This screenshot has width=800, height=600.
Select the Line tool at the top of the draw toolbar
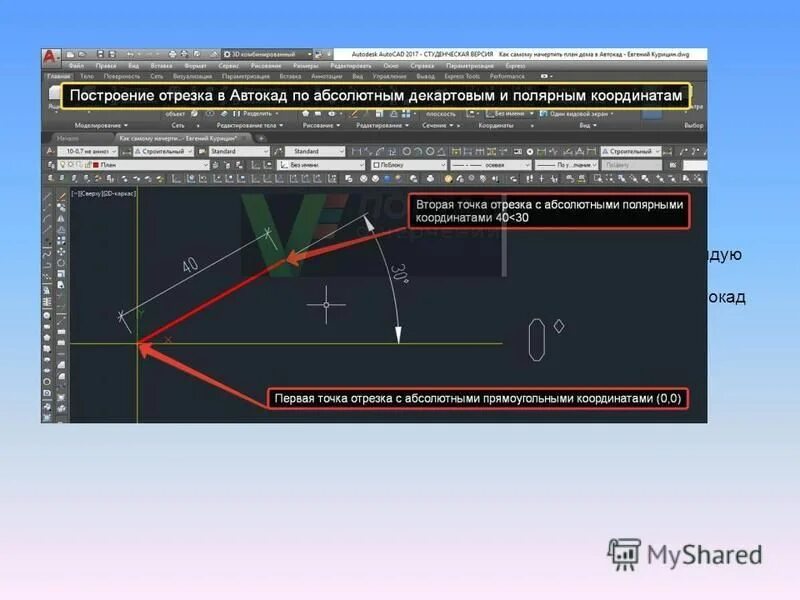(x=47, y=197)
